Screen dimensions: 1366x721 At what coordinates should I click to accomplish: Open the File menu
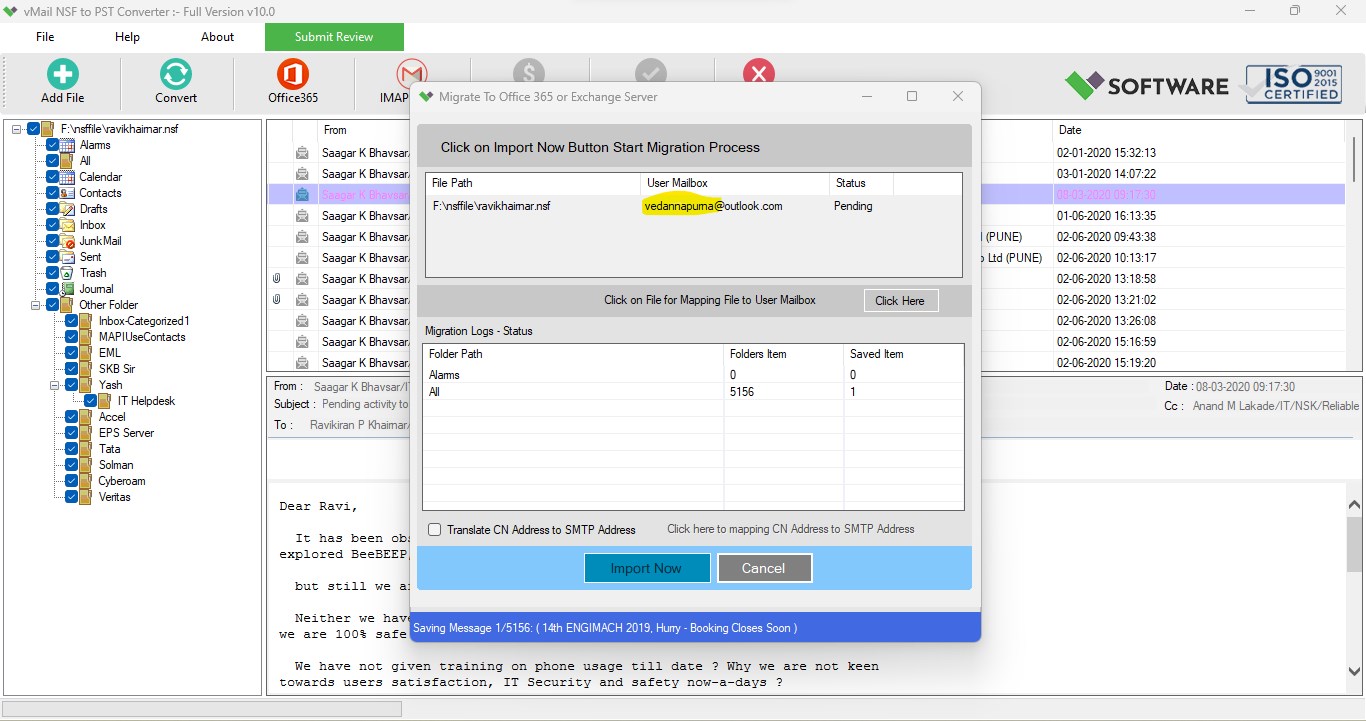coord(45,37)
